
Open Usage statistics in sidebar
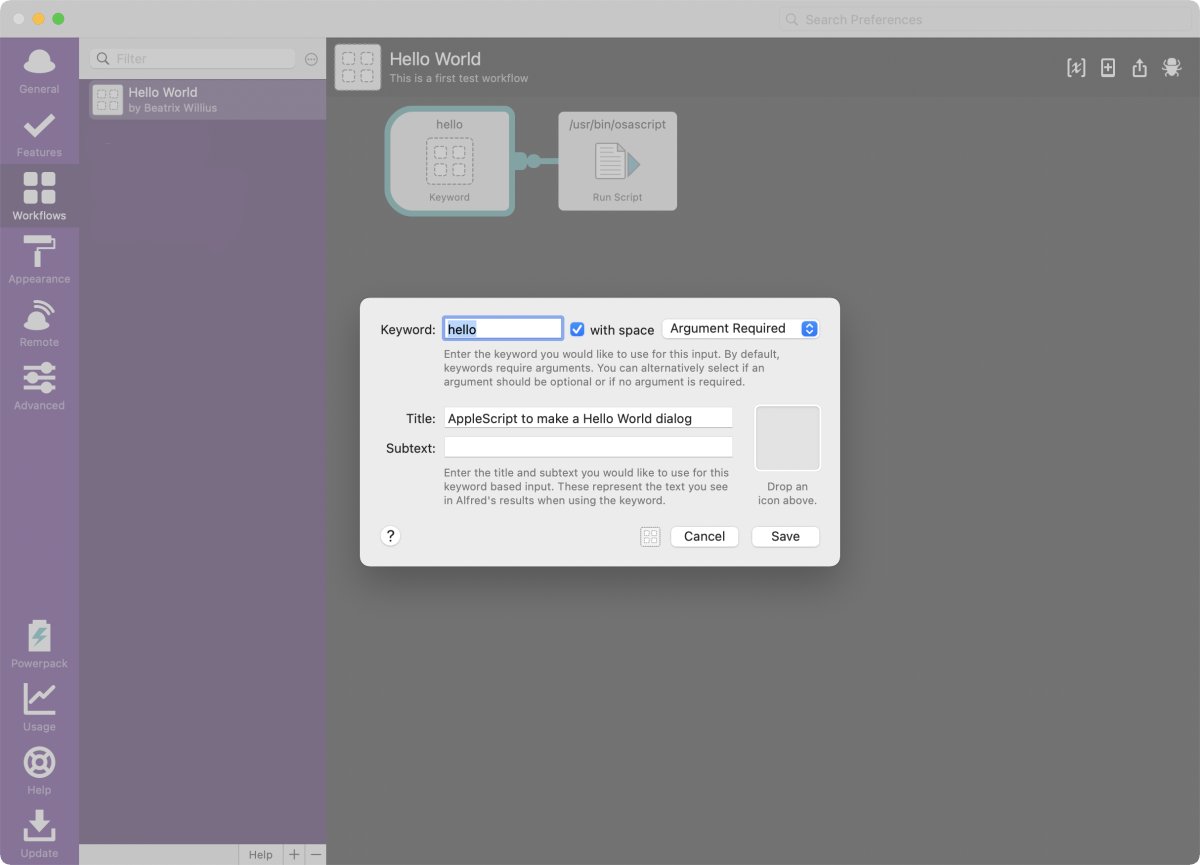click(x=39, y=708)
